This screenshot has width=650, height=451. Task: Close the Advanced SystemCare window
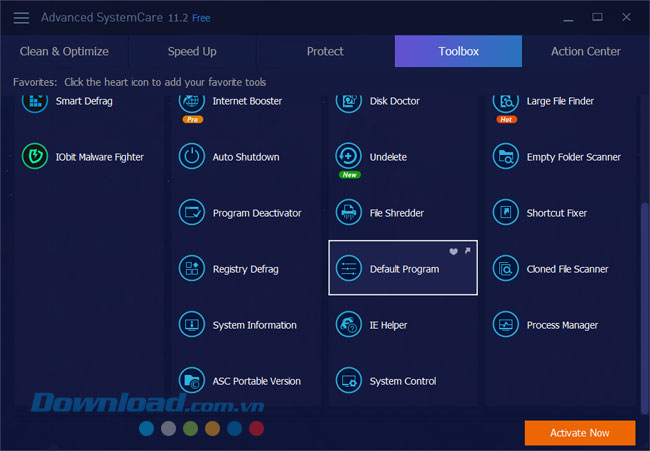[x=626, y=17]
